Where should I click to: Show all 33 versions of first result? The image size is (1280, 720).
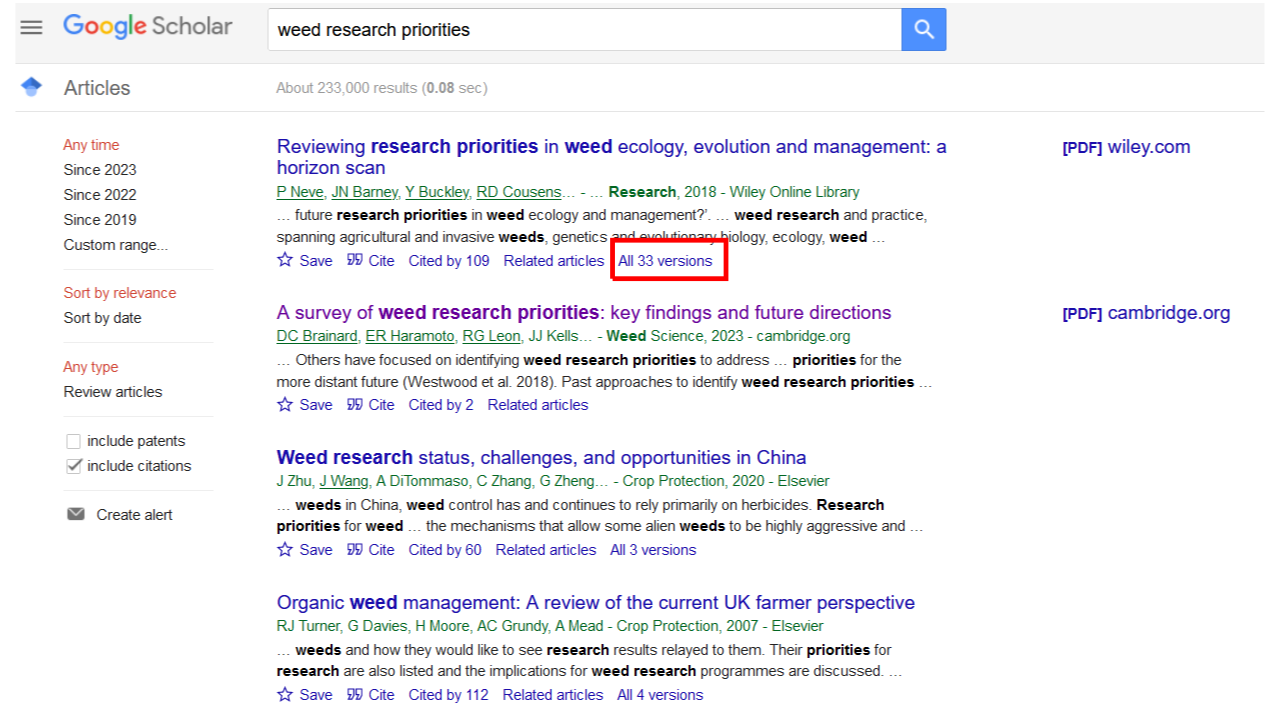(665, 261)
